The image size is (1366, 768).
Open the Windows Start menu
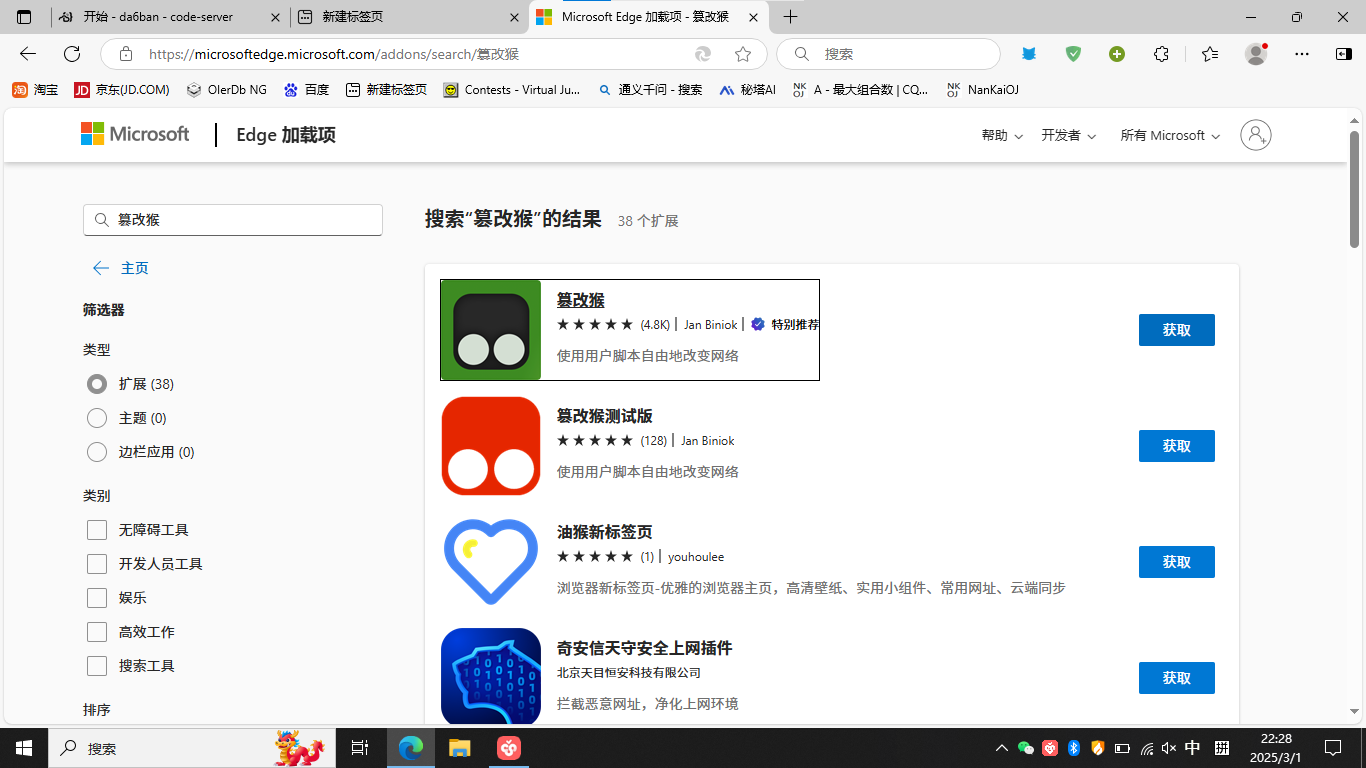click(x=24, y=748)
